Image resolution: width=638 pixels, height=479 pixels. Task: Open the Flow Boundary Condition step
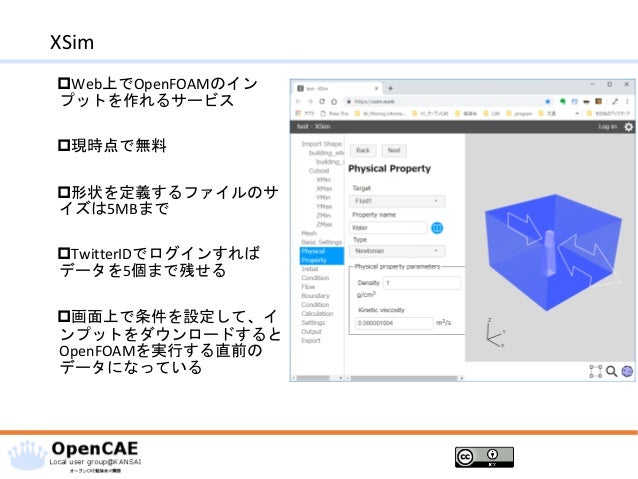click(315, 296)
